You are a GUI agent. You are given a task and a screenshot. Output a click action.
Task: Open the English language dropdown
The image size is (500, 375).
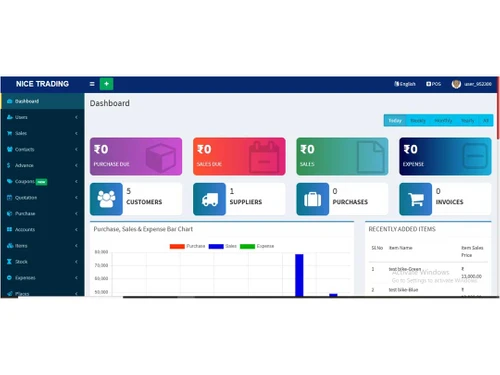pyautogui.click(x=405, y=84)
